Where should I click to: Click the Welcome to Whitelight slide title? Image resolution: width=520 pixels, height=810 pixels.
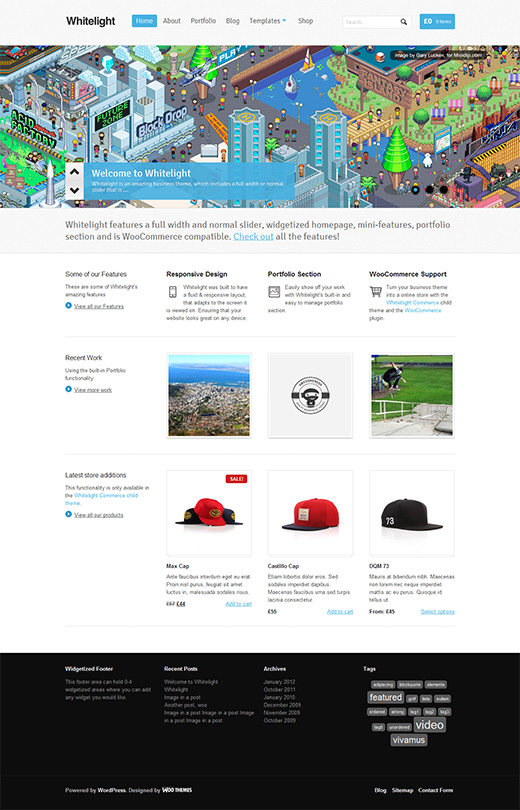[x=141, y=174]
